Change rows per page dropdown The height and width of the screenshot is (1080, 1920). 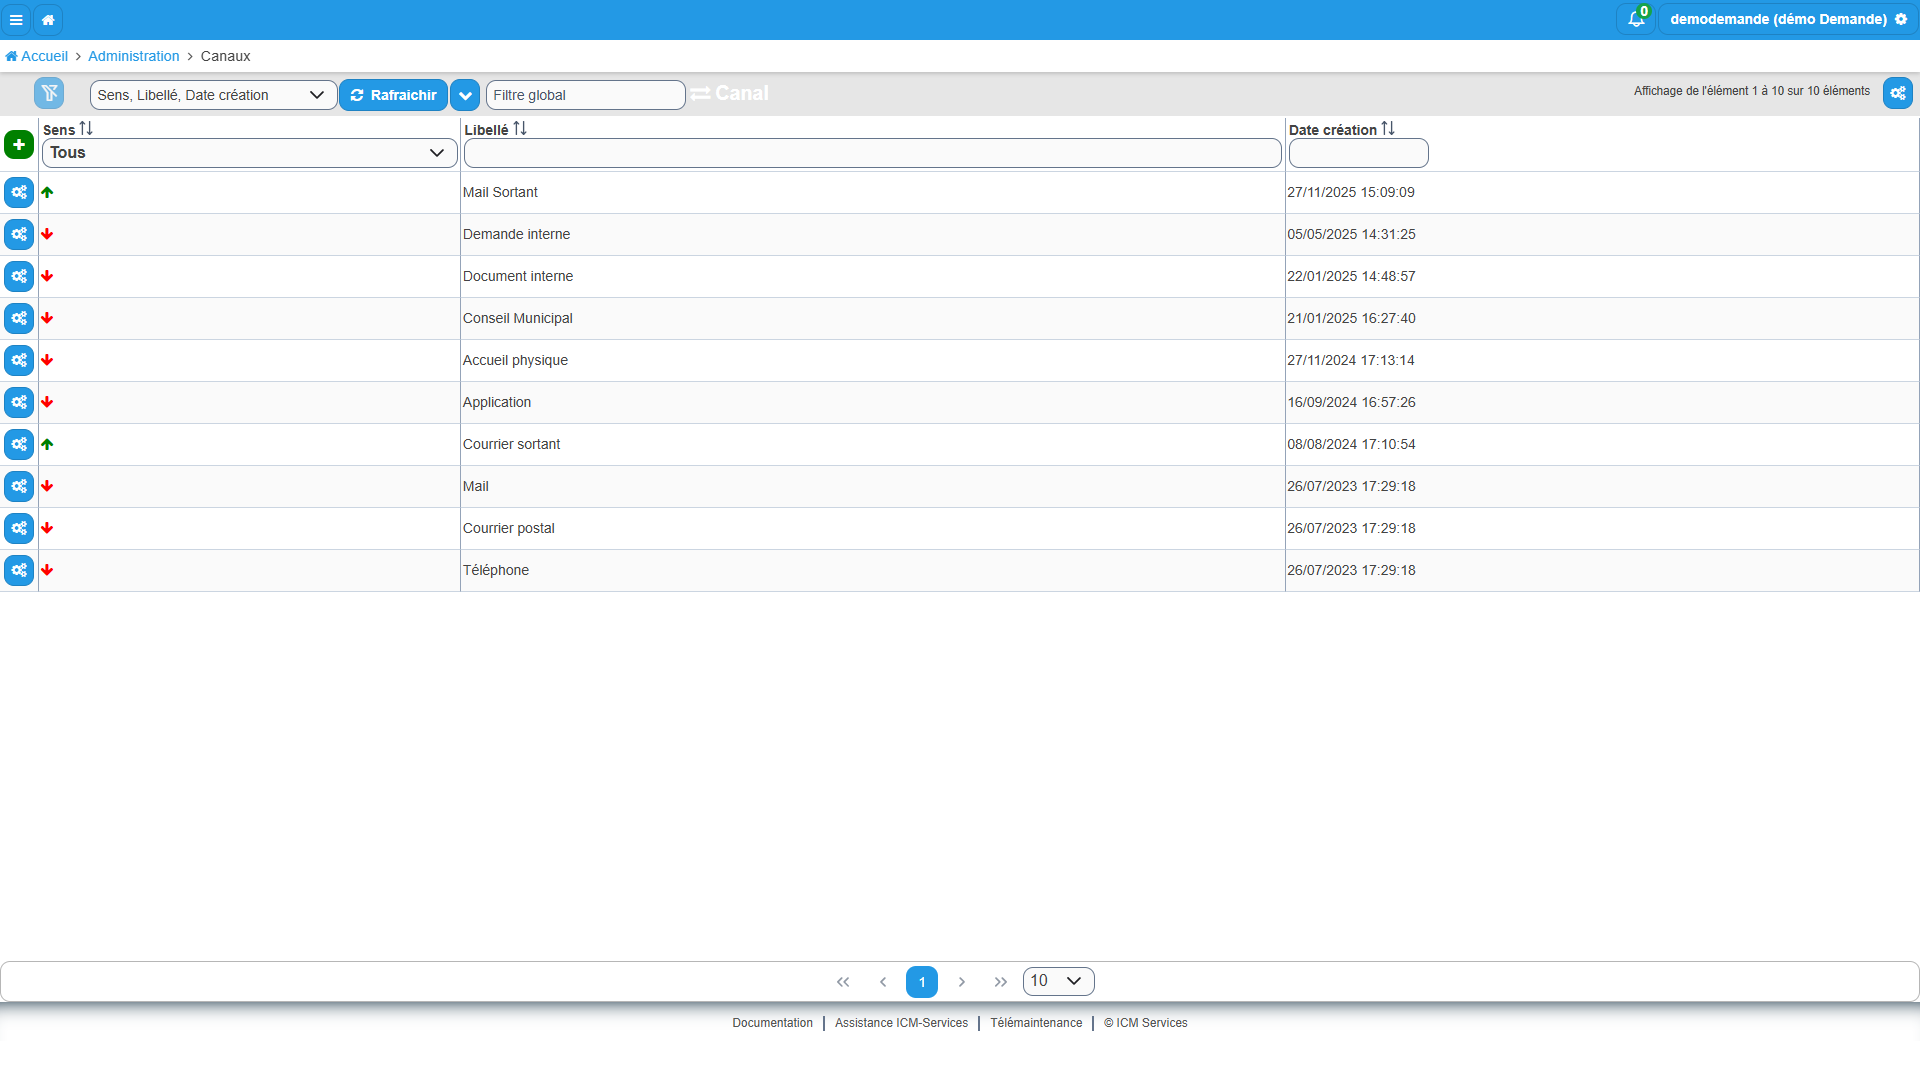tap(1058, 981)
